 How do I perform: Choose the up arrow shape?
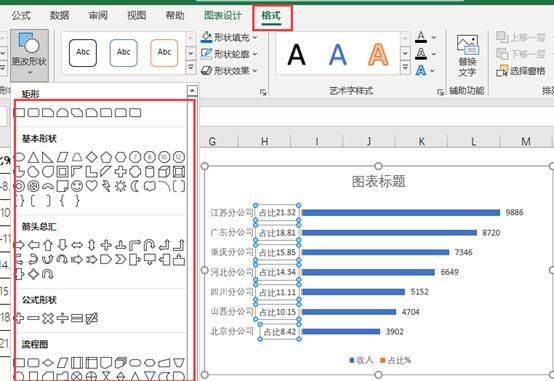tap(48, 245)
